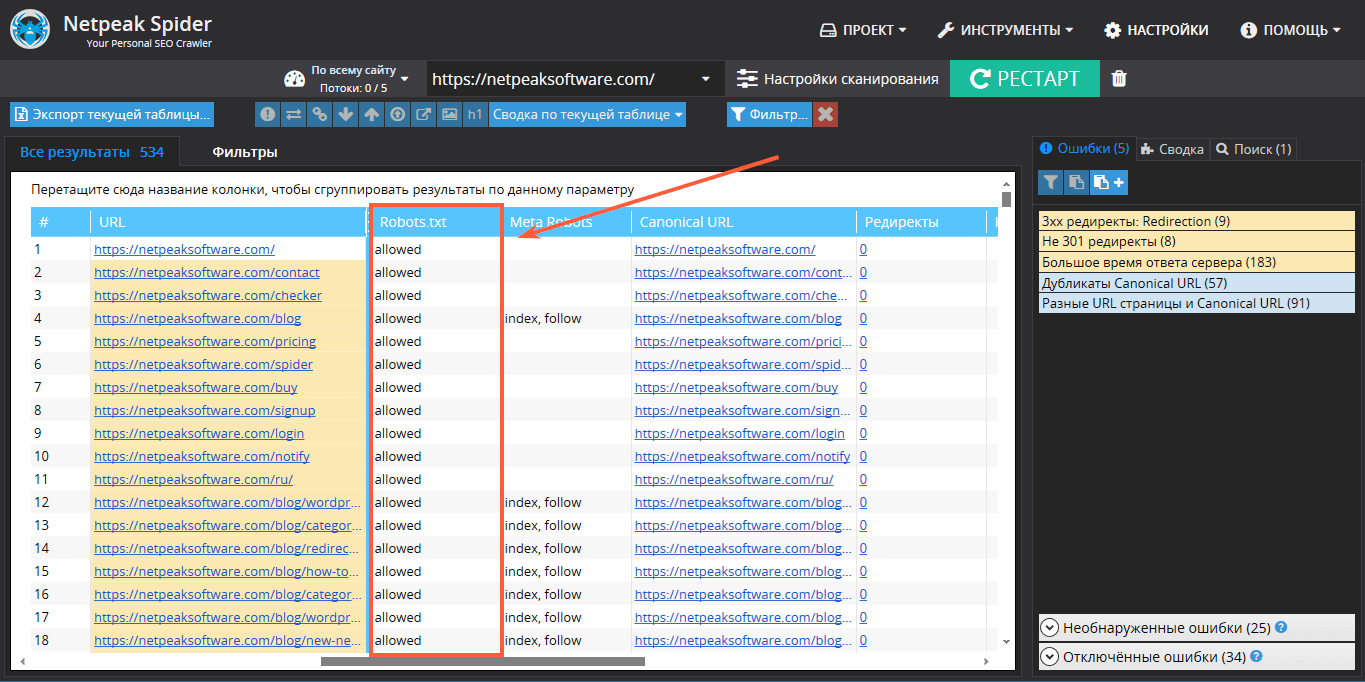Open the ПРОЕКТ menu
Screen dimensions: 1365x682
click(x=863, y=30)
